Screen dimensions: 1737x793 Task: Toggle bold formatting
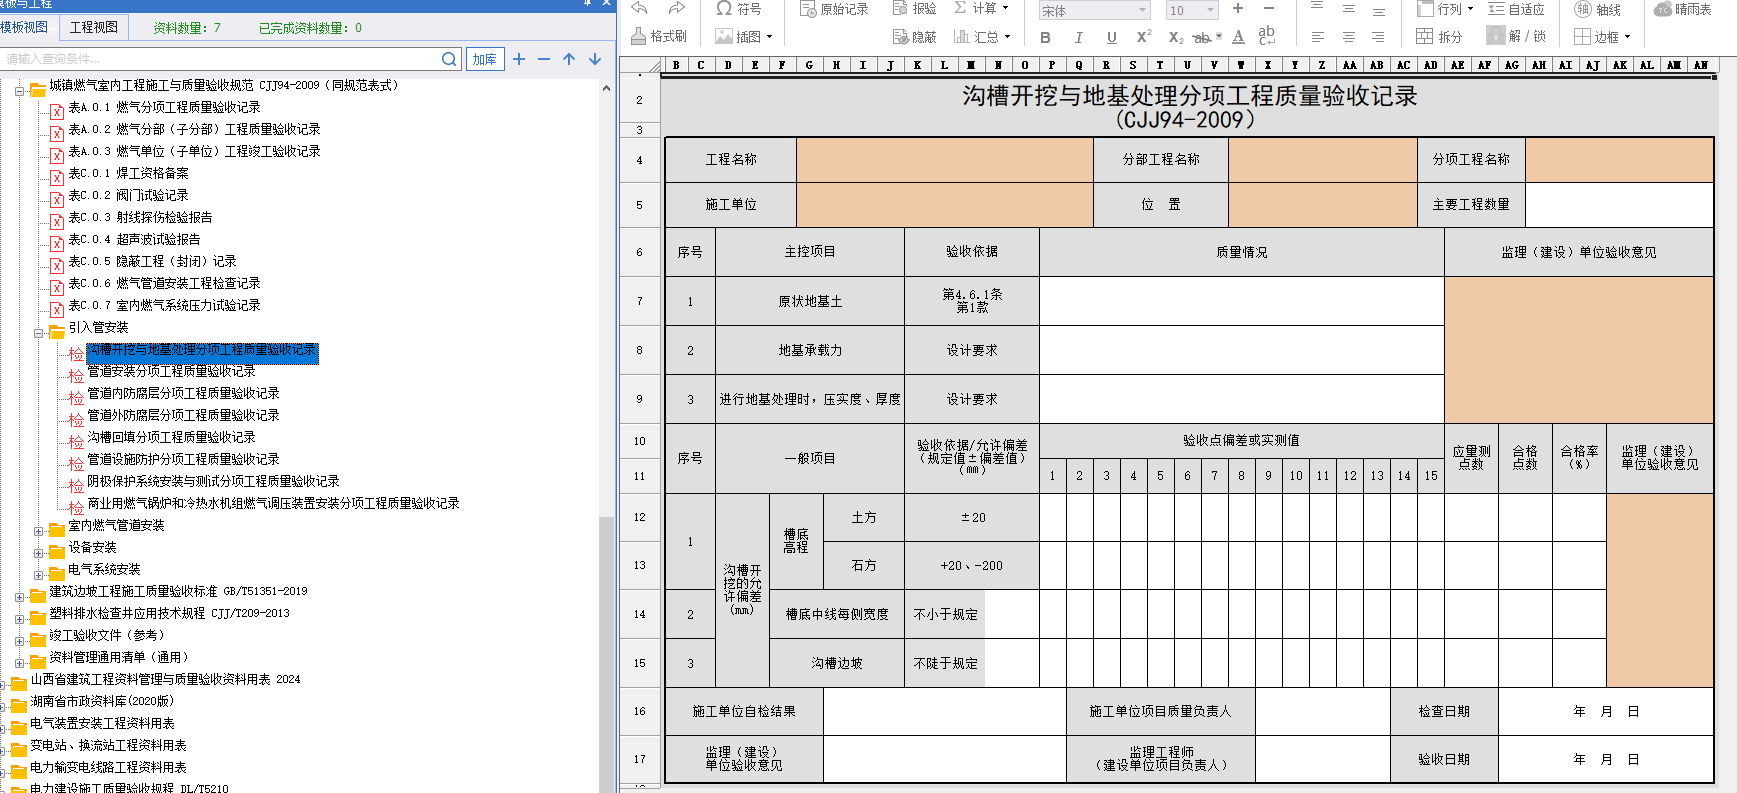point(1046,38)
